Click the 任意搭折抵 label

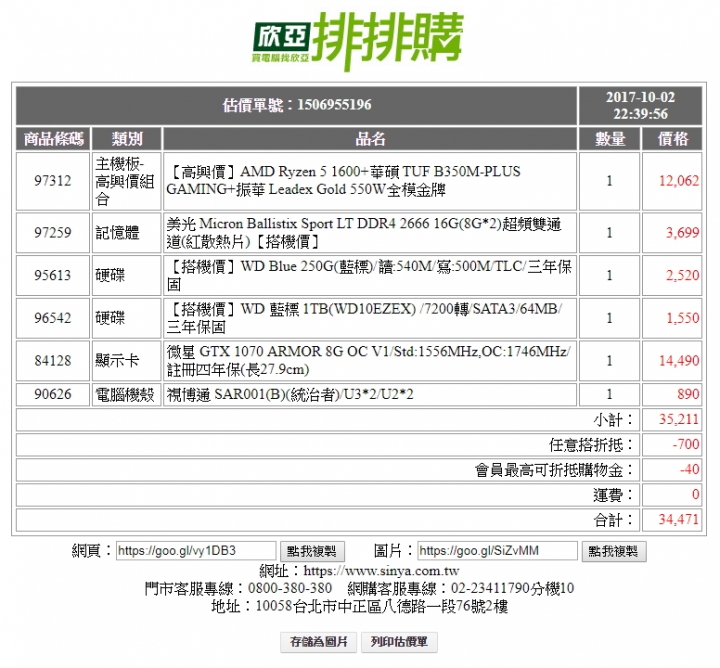pos(591,445)
